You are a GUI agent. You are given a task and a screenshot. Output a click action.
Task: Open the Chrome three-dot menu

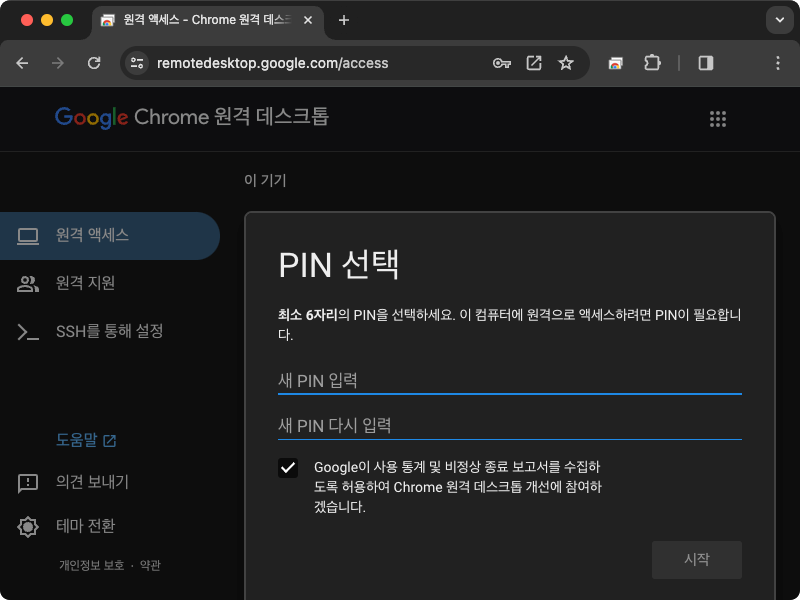[x=778, y=62]
